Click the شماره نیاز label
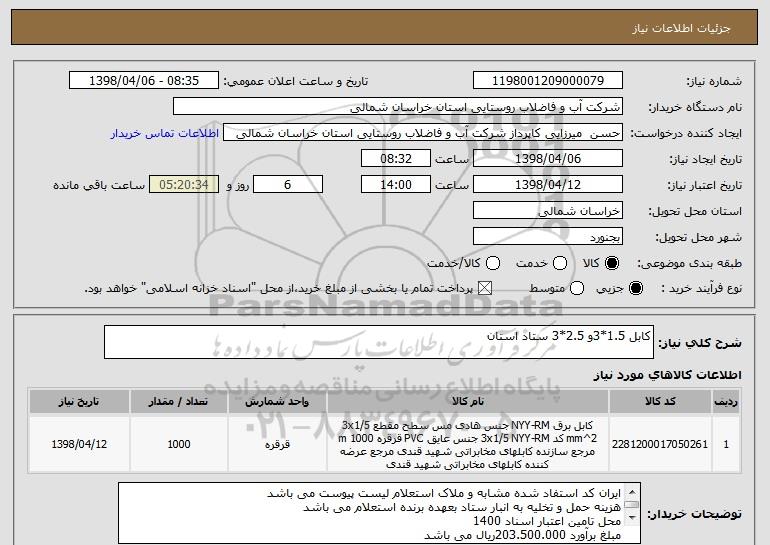 tap(714, 81)
